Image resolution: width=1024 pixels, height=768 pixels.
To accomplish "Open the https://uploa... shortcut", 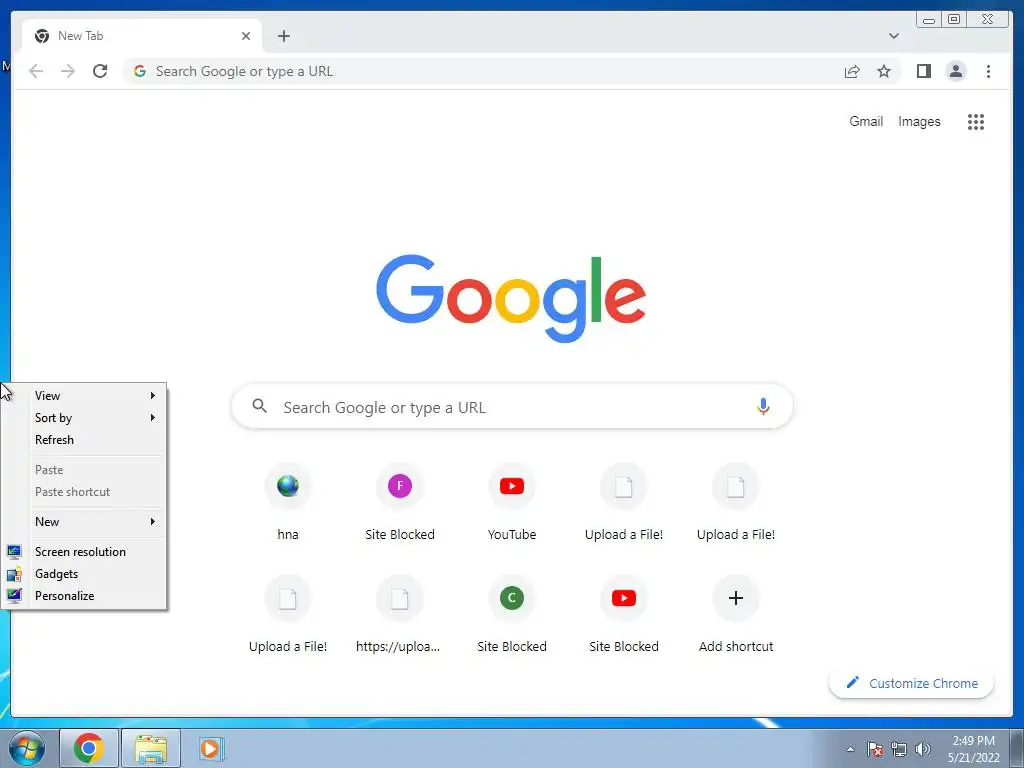I will pos(400,613).
